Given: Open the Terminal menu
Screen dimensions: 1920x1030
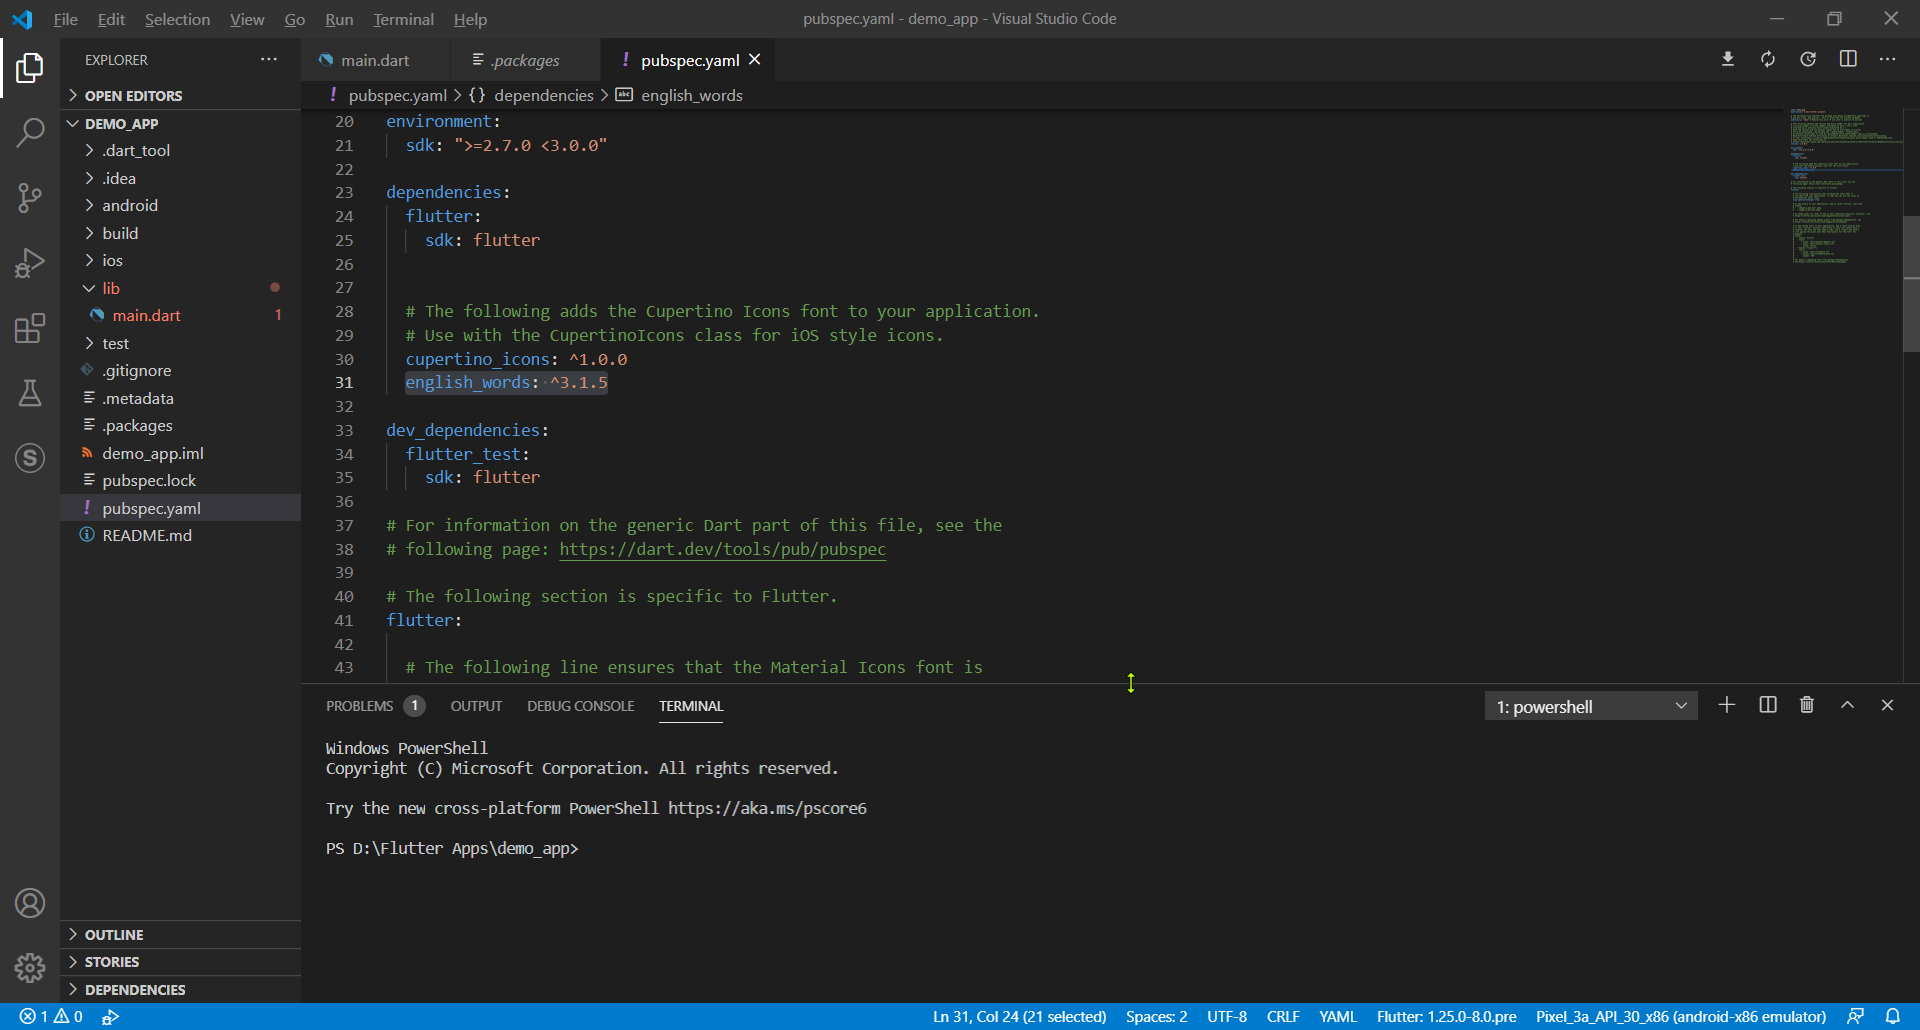Looking at the screenshot, I should point(403,19).
